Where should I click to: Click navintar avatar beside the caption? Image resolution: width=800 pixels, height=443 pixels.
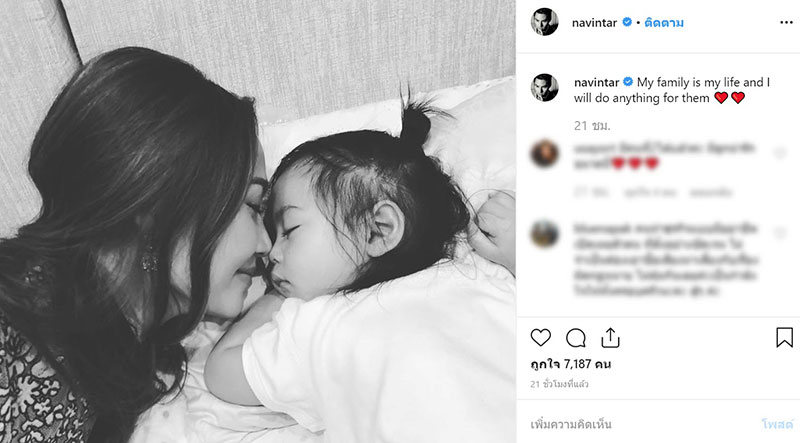(x=544, y=88)
